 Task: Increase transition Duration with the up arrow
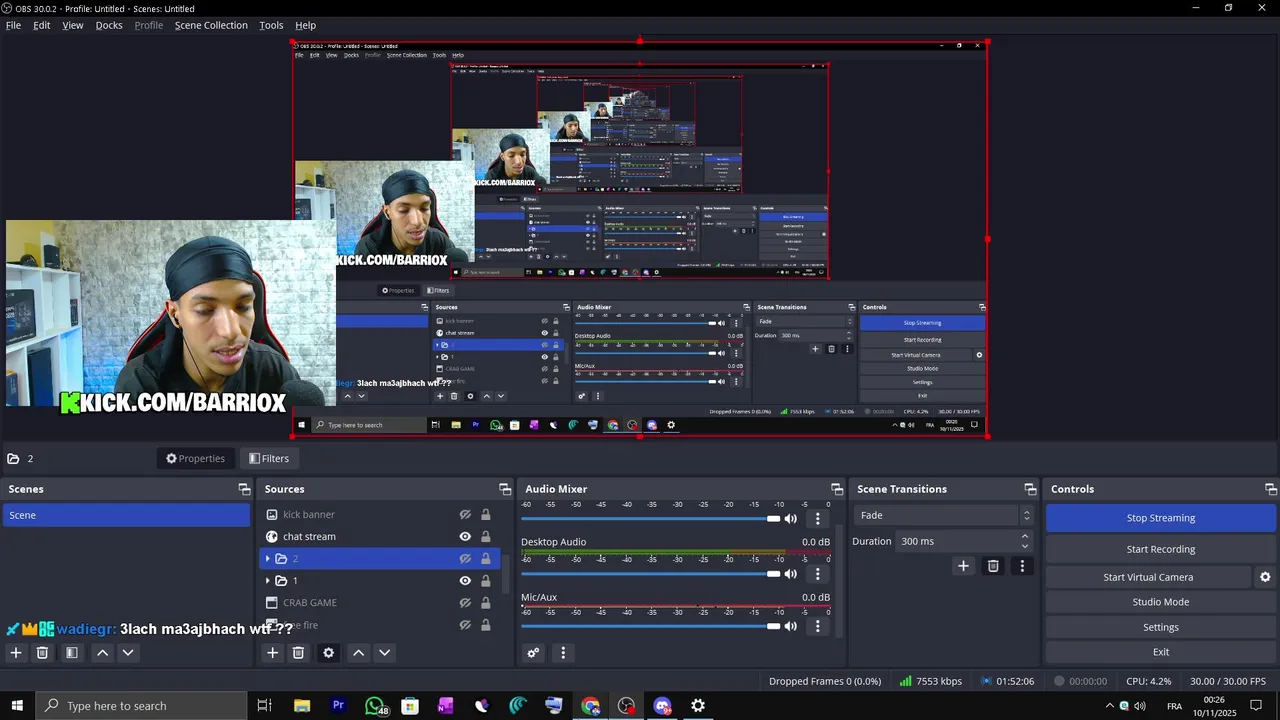point(1024,537)
